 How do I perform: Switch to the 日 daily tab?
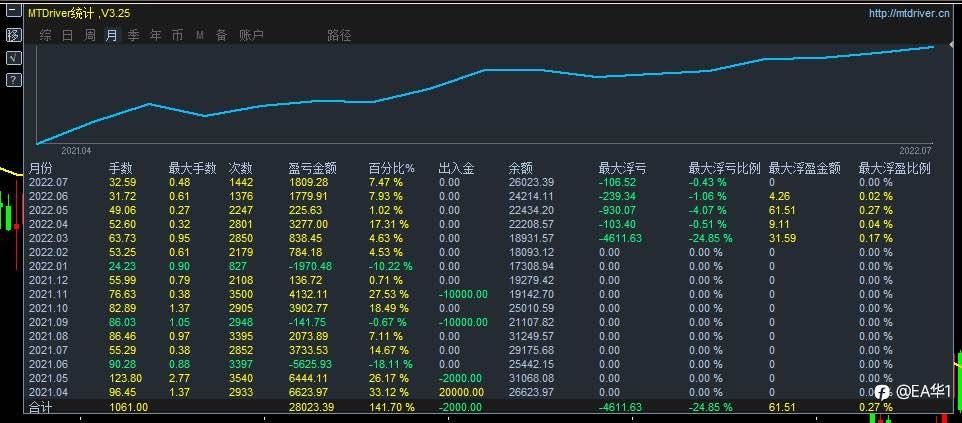[x=67, y=36]
